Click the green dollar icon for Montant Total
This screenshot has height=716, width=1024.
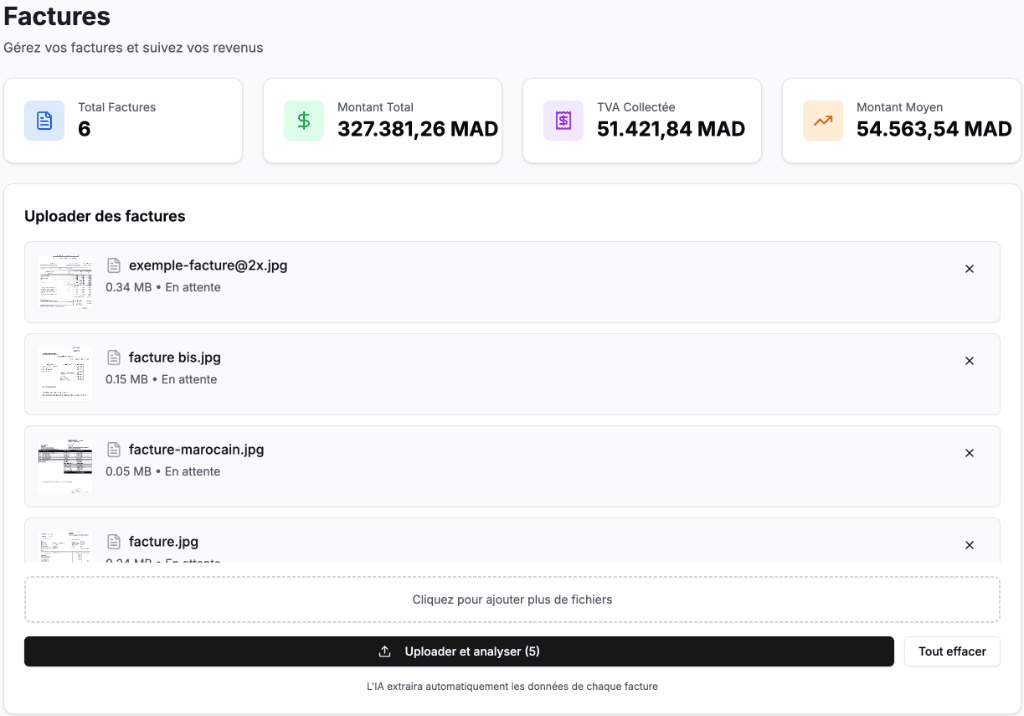click(303, 121)
